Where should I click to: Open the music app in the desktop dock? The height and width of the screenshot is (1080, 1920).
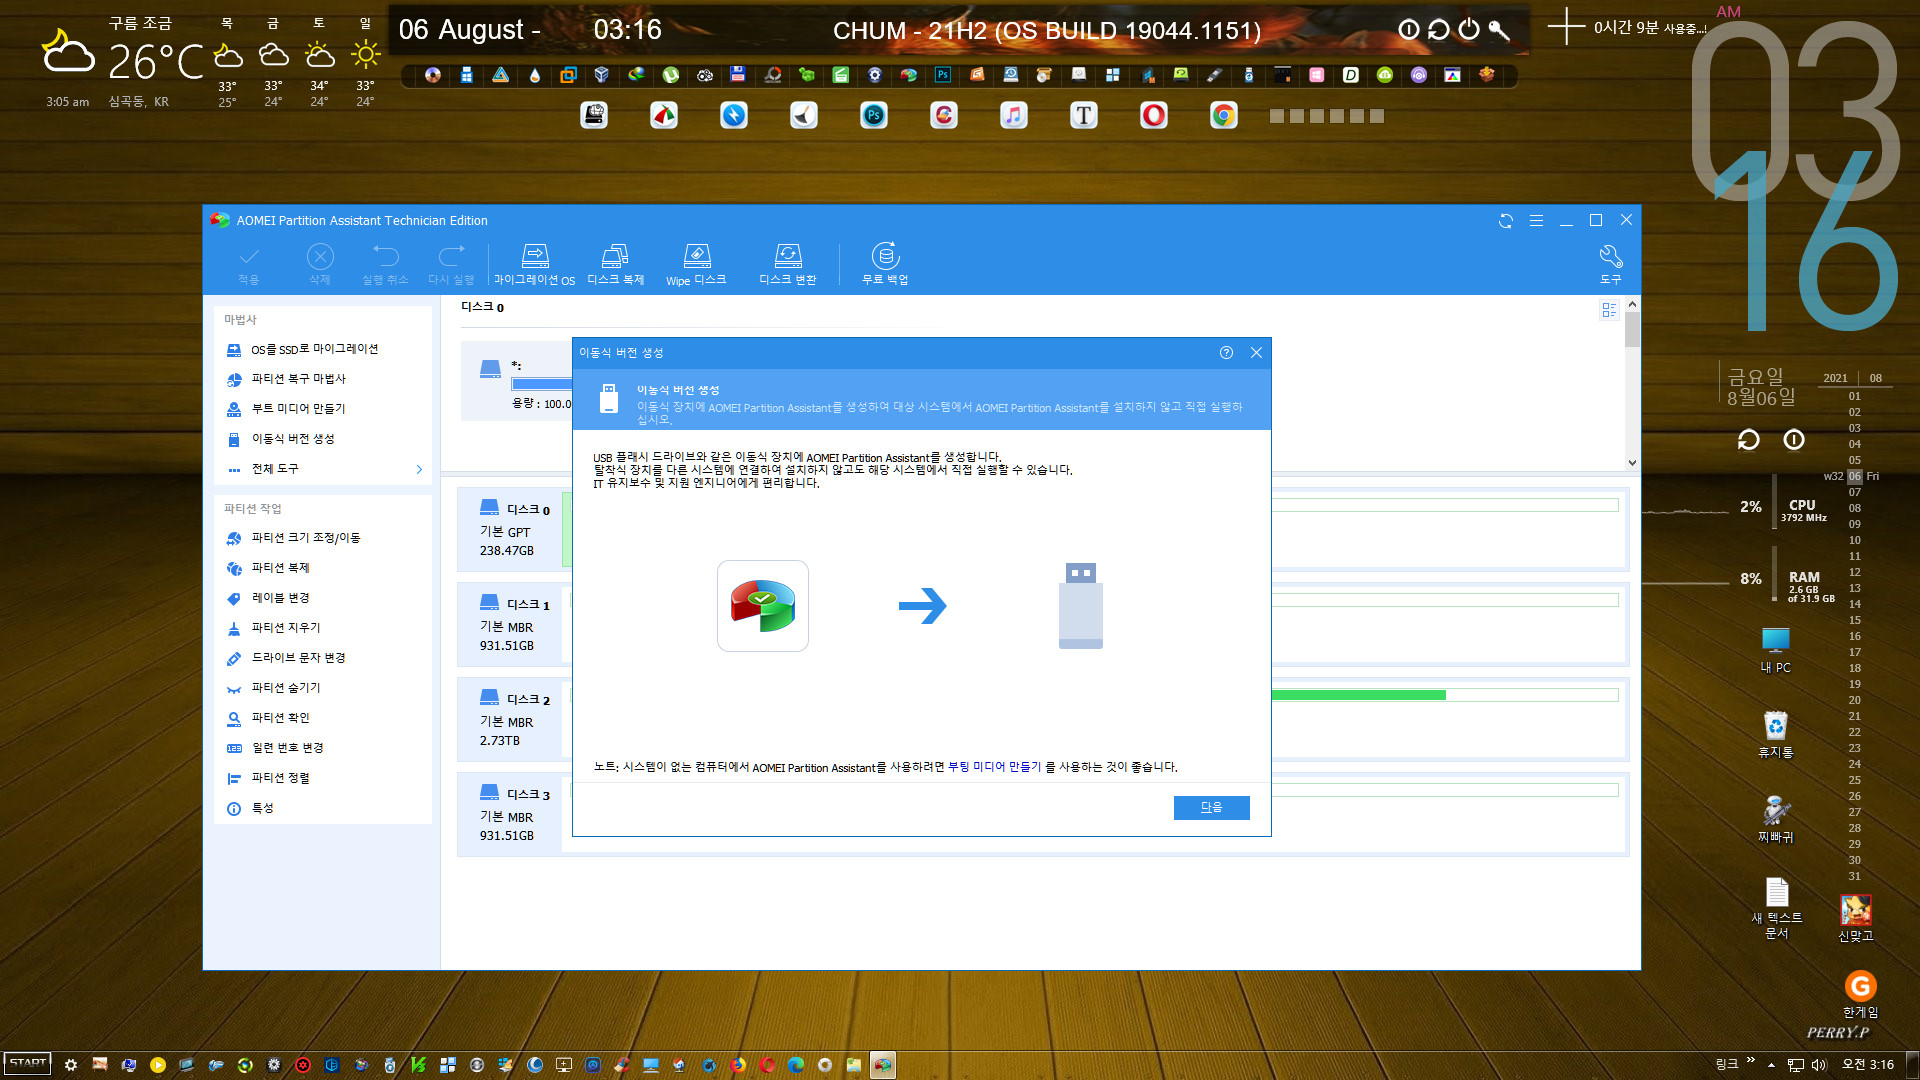1014,116
